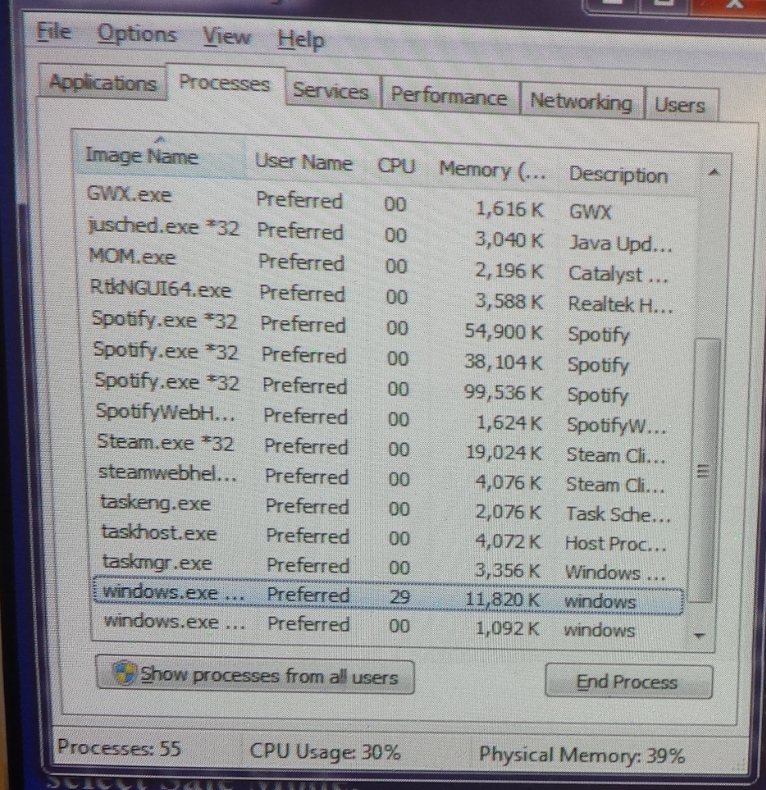Screen dimensions: 766x790
Task: Switch to the Applications tab
Action: point(102,82)
